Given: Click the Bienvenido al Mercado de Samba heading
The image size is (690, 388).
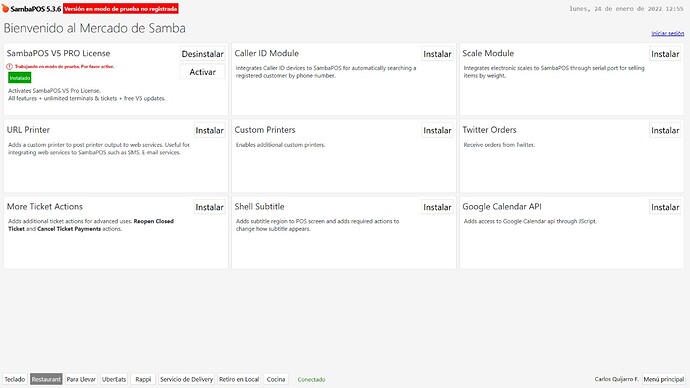Looking at the screenshot, I should point(95,28).
